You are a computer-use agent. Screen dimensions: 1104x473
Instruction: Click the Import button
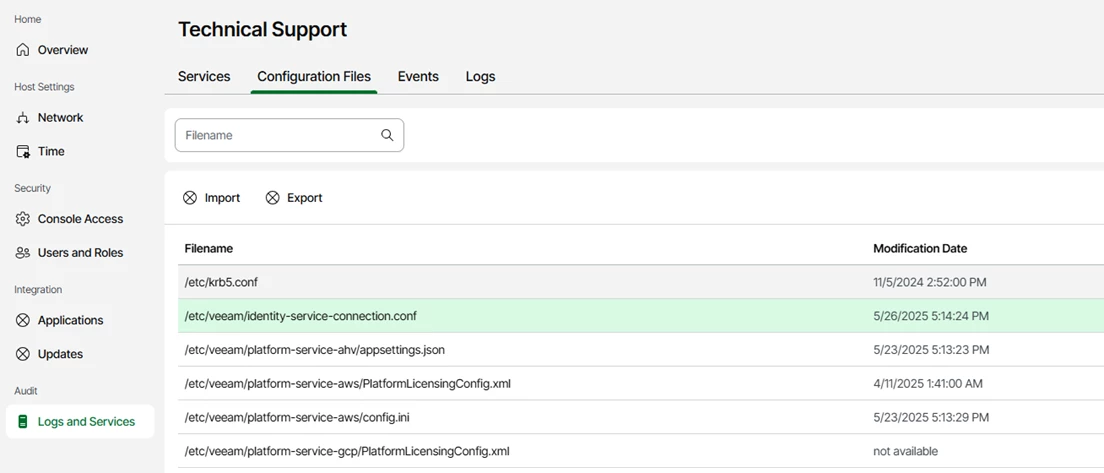[212, 198]
